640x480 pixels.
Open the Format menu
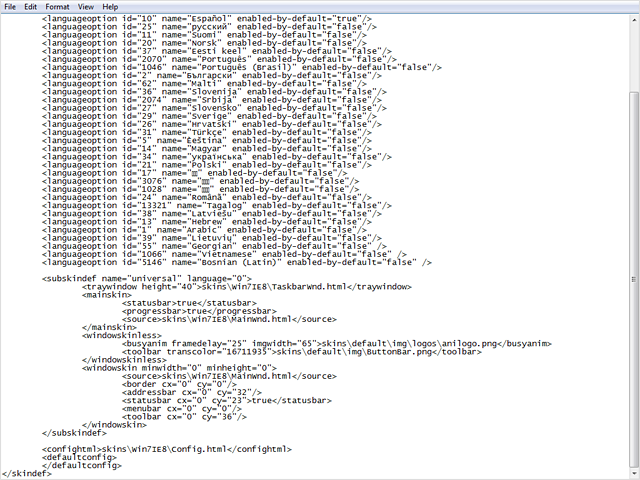coord(57,6)
